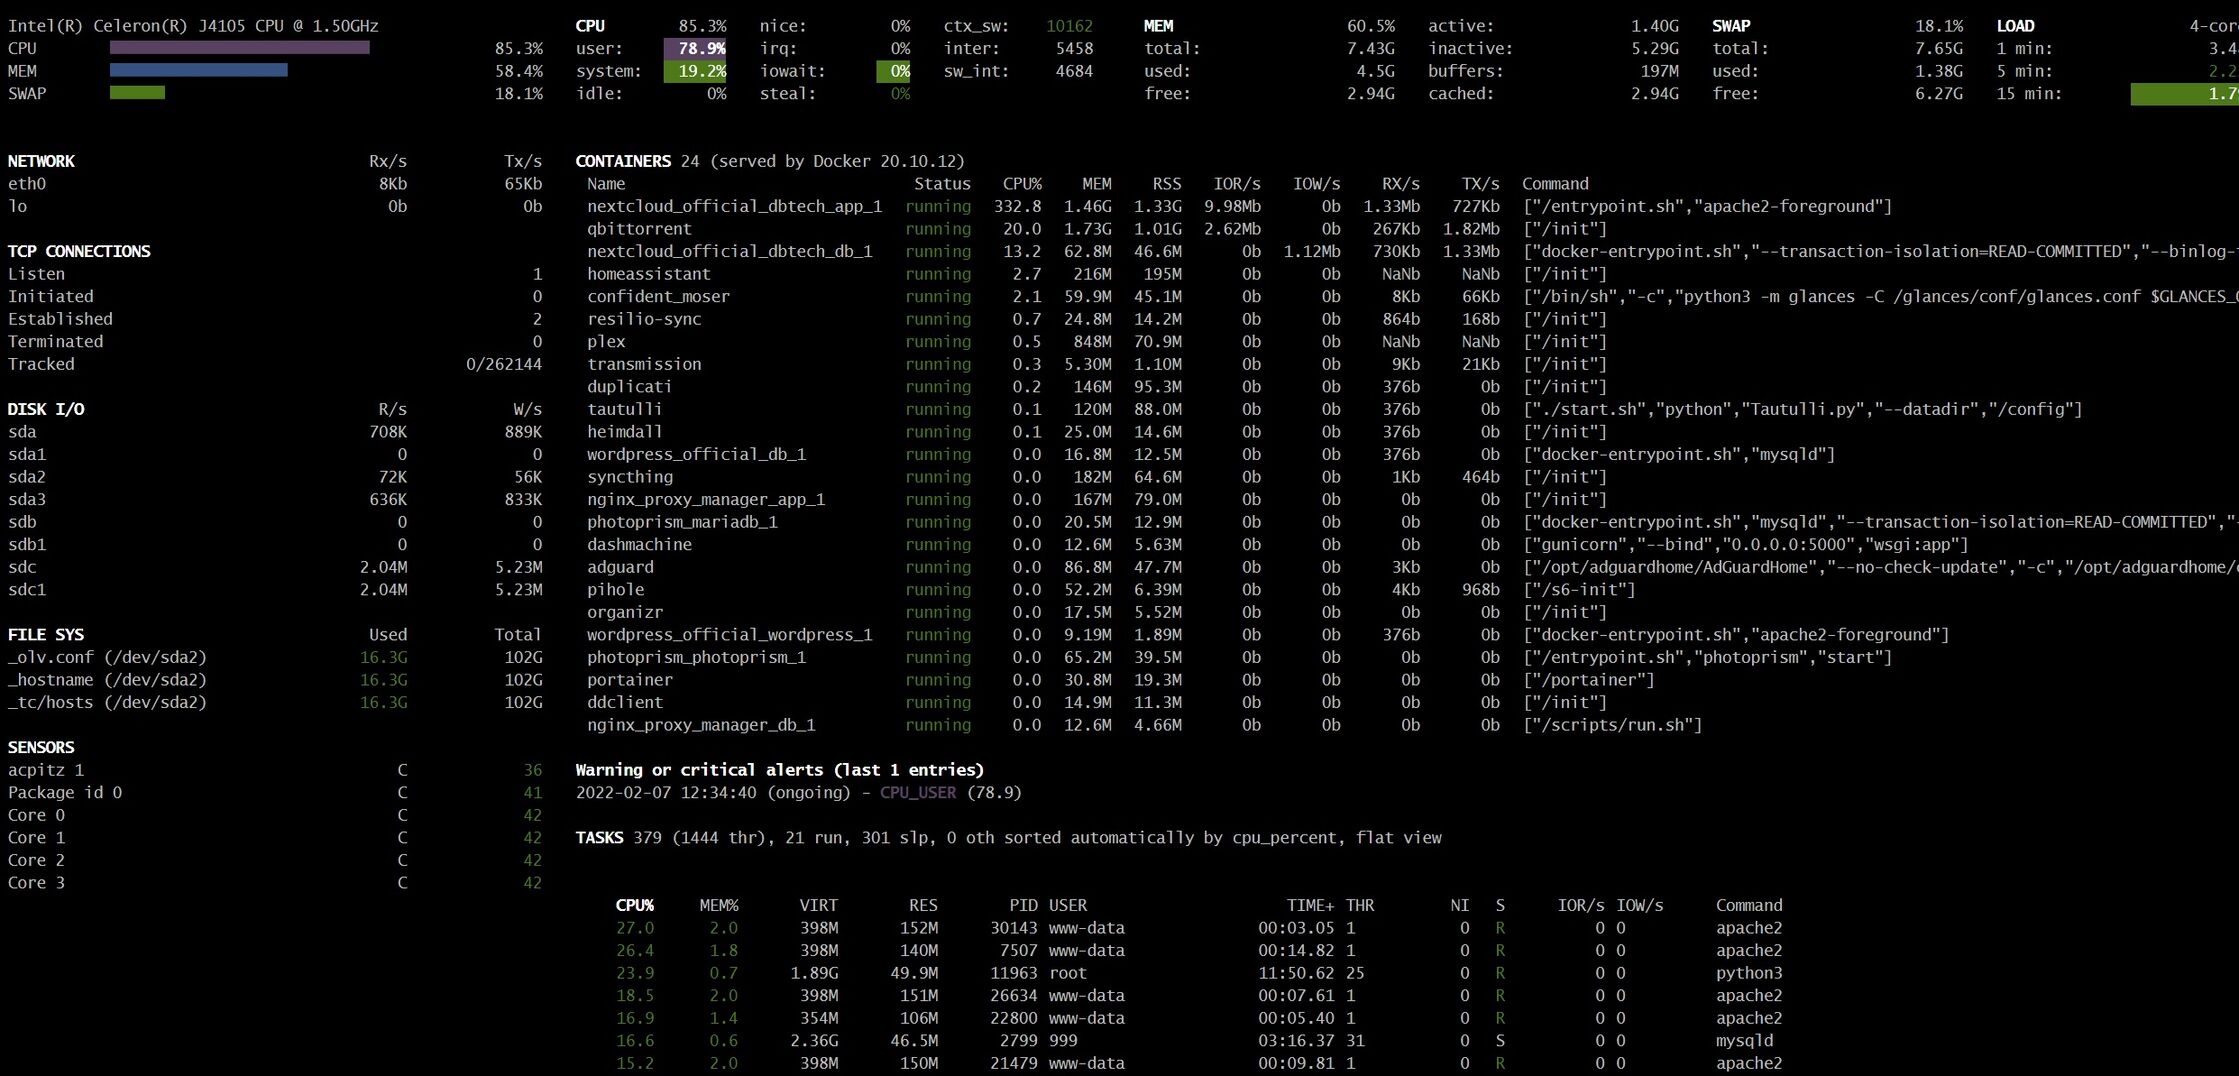The width and height of the screenshot is (2239, 1076).
Task: Select the lo network interface label
Action: coord(17,206)
